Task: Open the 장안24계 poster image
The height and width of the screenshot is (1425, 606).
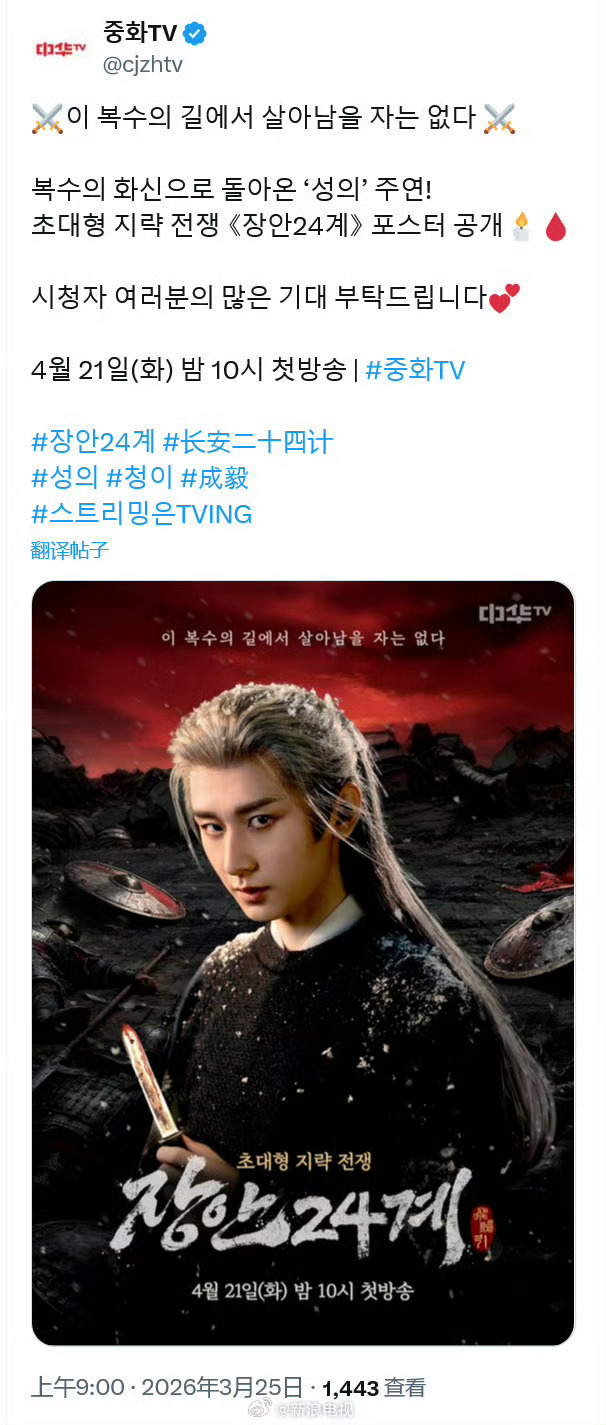Action: tap(303, 963)
